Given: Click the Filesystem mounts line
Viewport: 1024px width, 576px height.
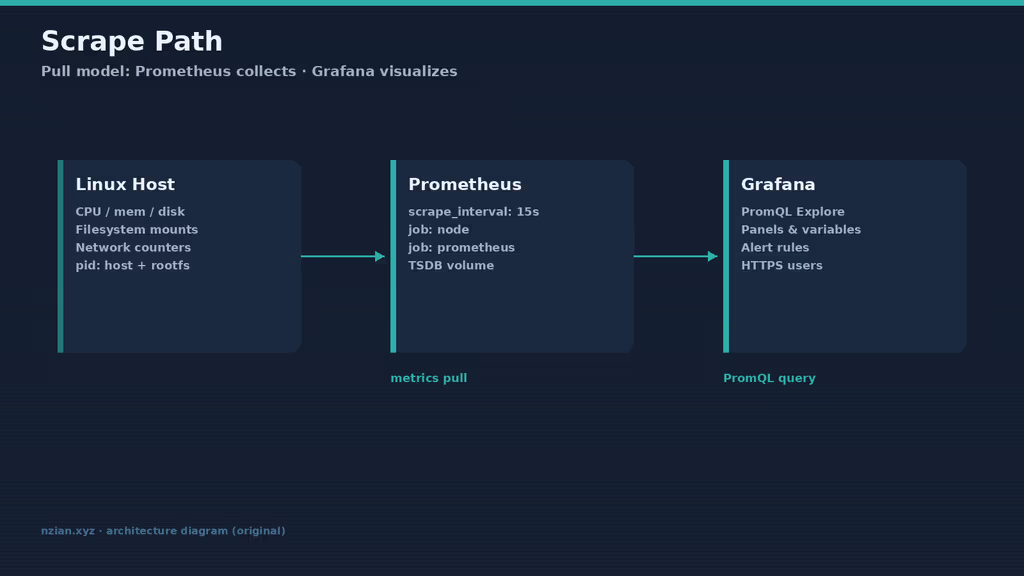Looking at the screenshot, I should 136,229.
